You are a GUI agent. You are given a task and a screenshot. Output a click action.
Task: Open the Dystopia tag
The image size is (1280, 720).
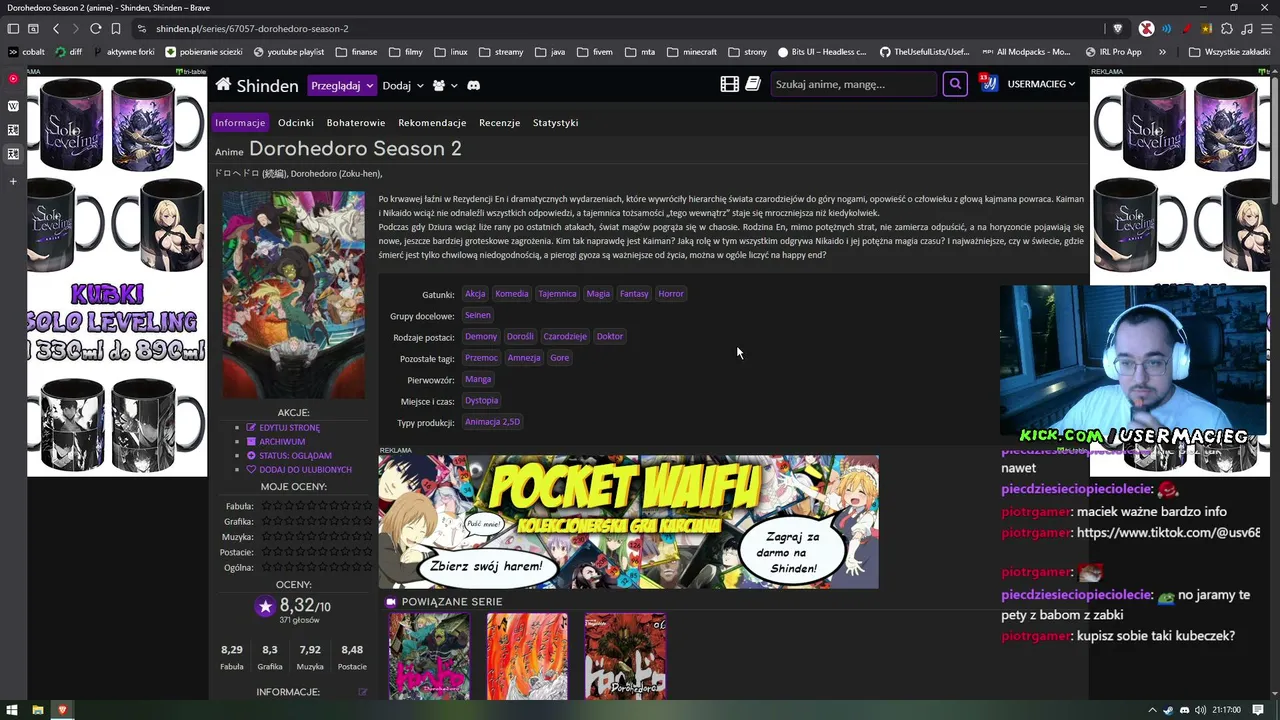pyautogui.click(x=481, y=401)
